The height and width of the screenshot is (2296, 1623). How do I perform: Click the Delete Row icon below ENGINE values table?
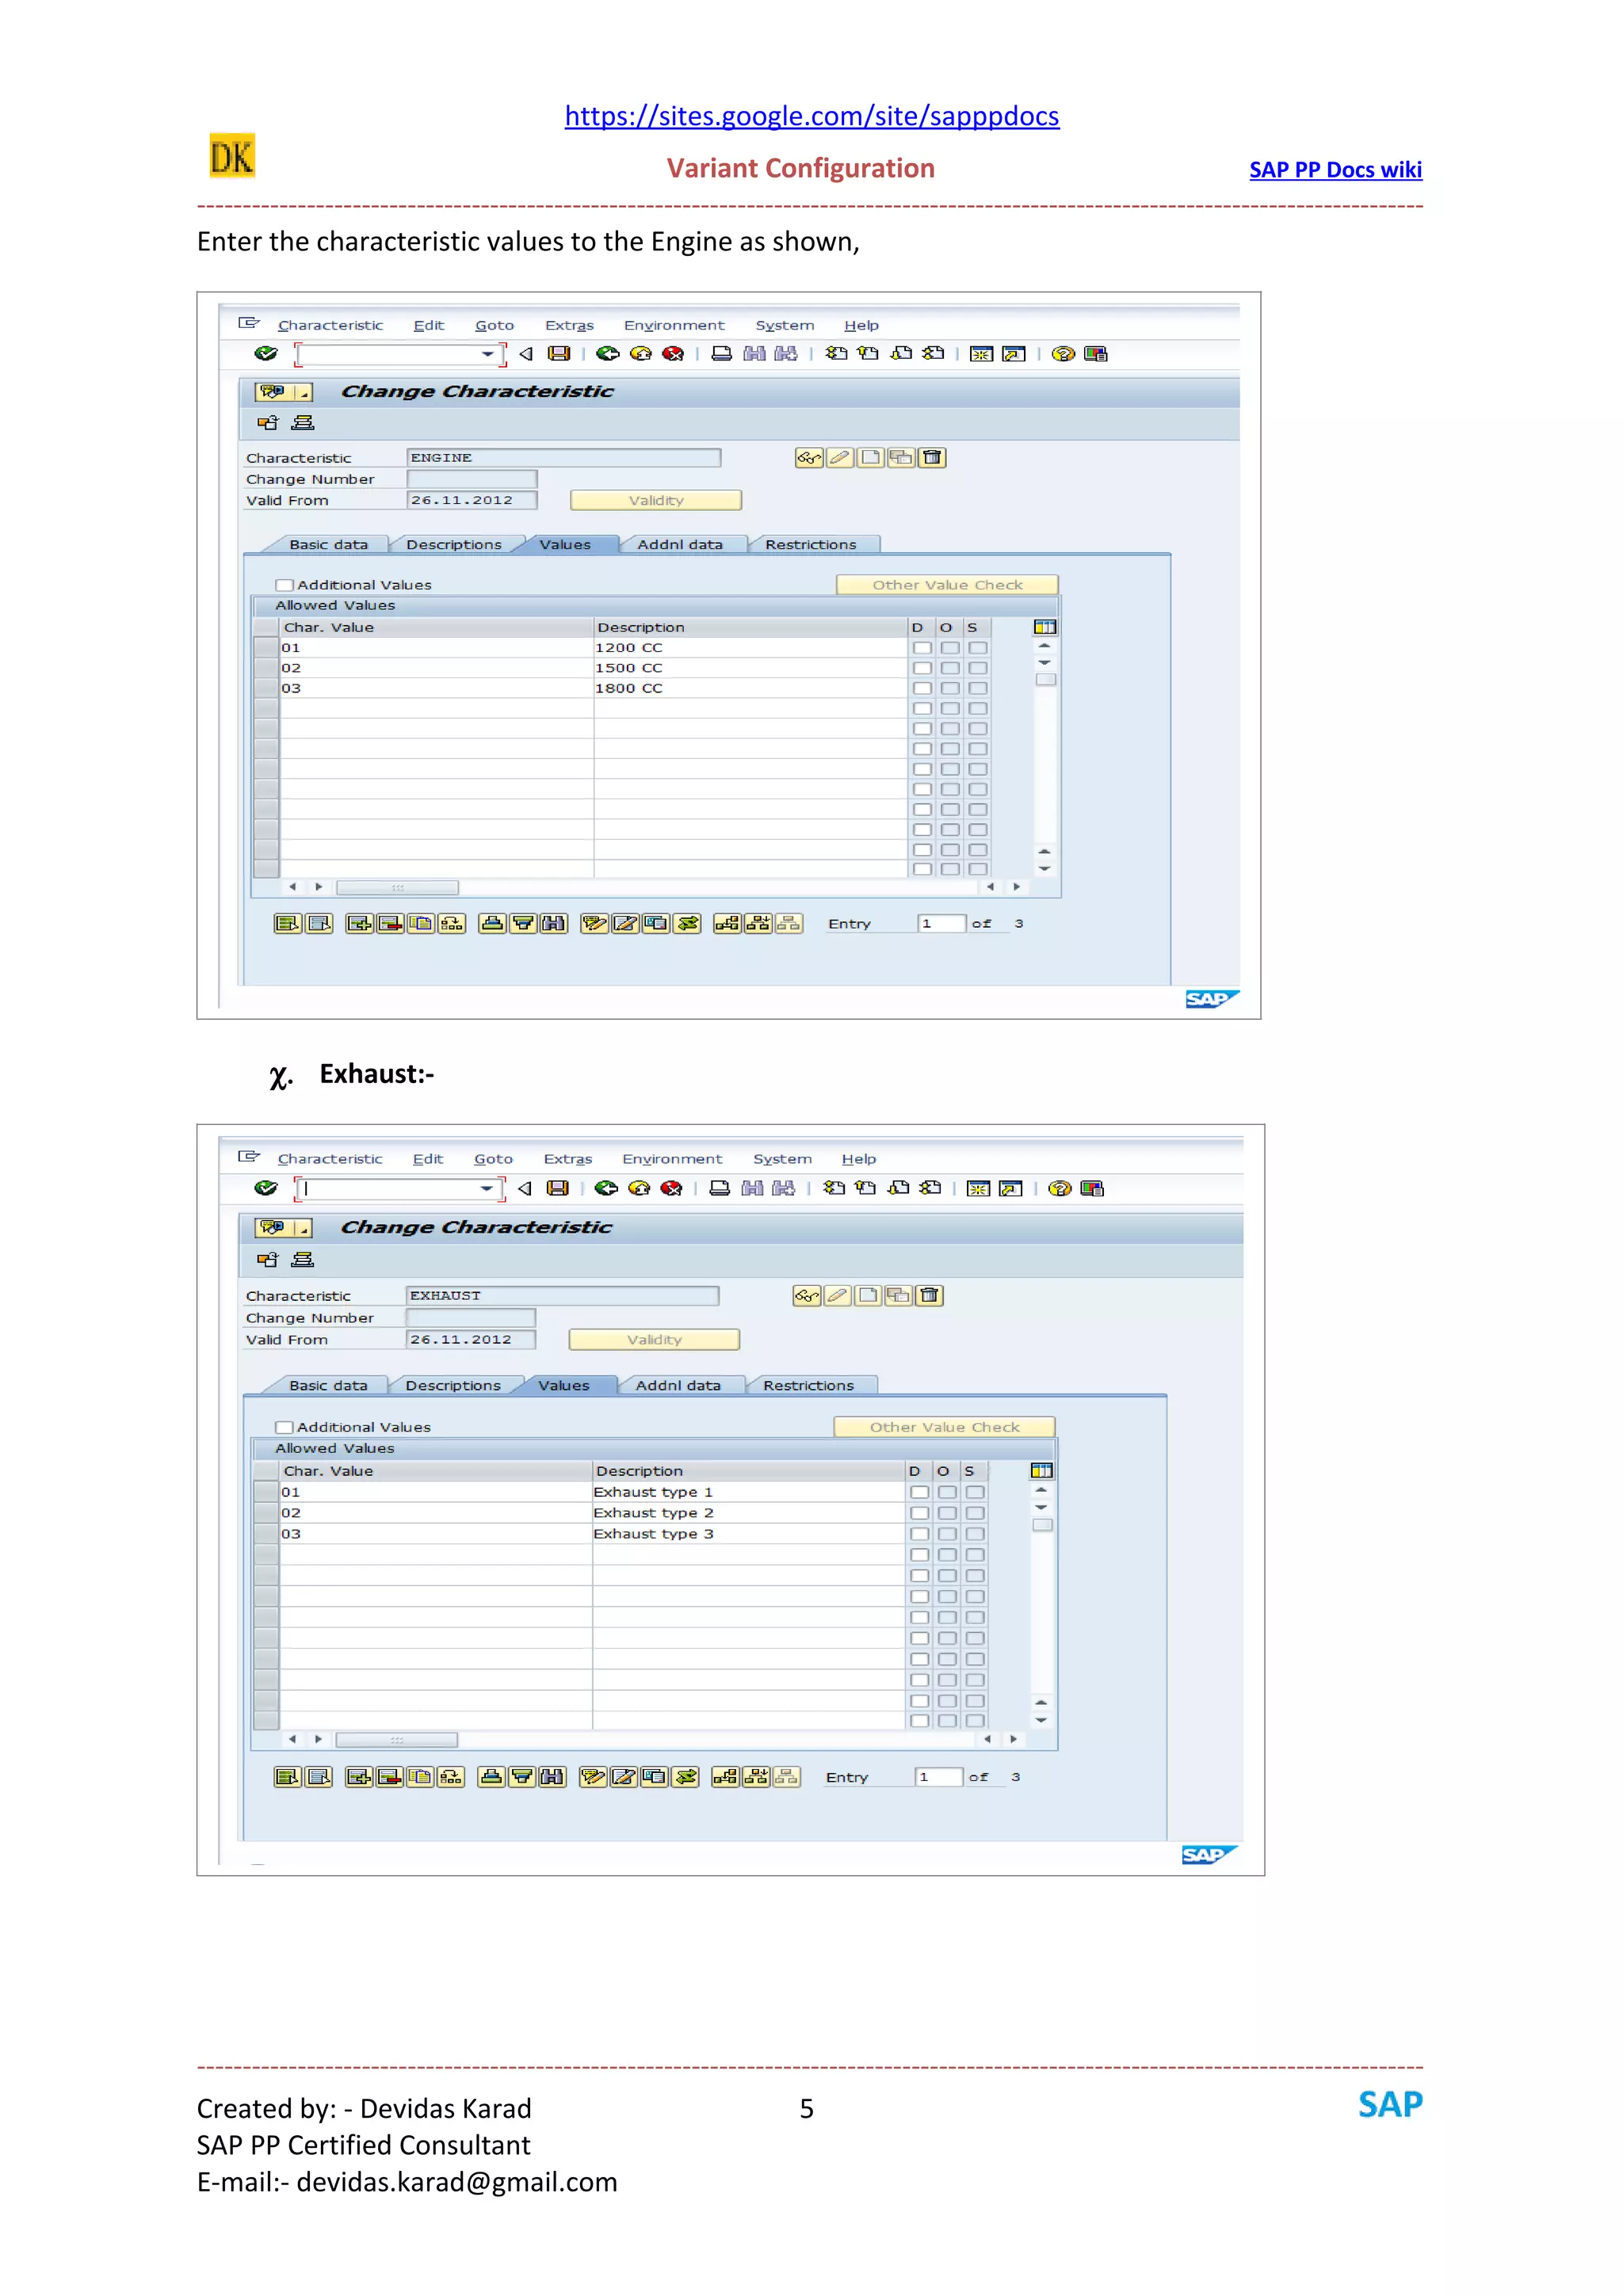[x=390, y=924]
